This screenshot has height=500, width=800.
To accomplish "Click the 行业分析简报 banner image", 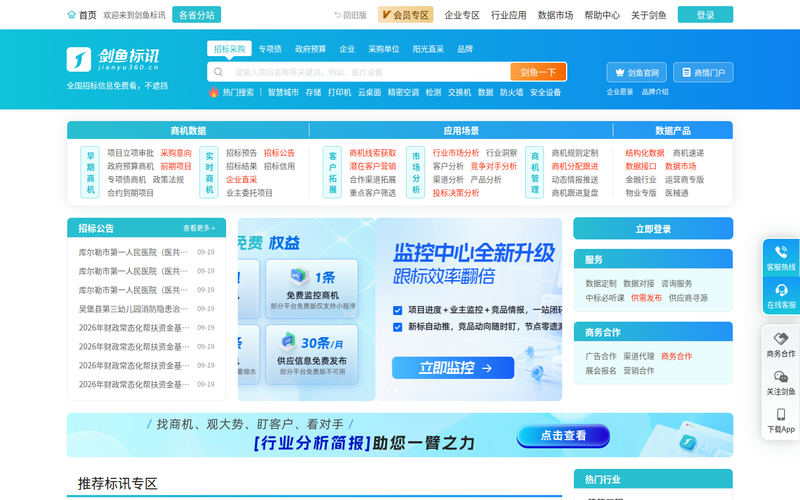I will (x=400, y=435).
